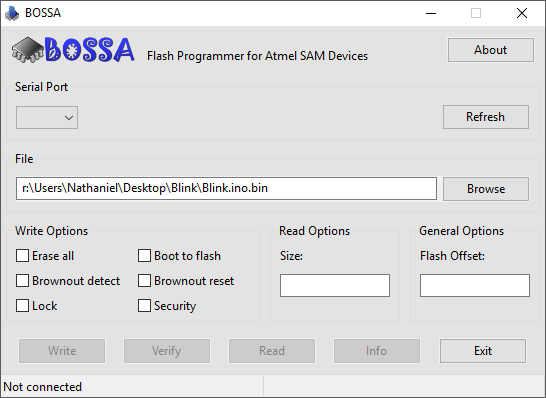Screen dimensions: 546x398
Task: Toggle the Brownout detect checkbox
Action: (x=22, y=281)
